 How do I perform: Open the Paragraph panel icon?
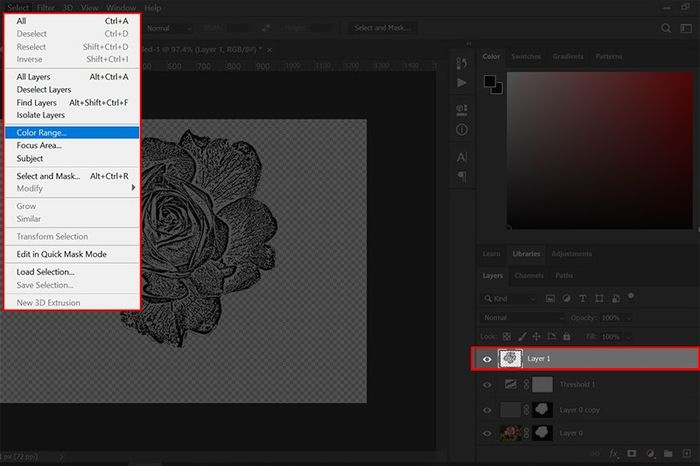(x=462, y=176)
